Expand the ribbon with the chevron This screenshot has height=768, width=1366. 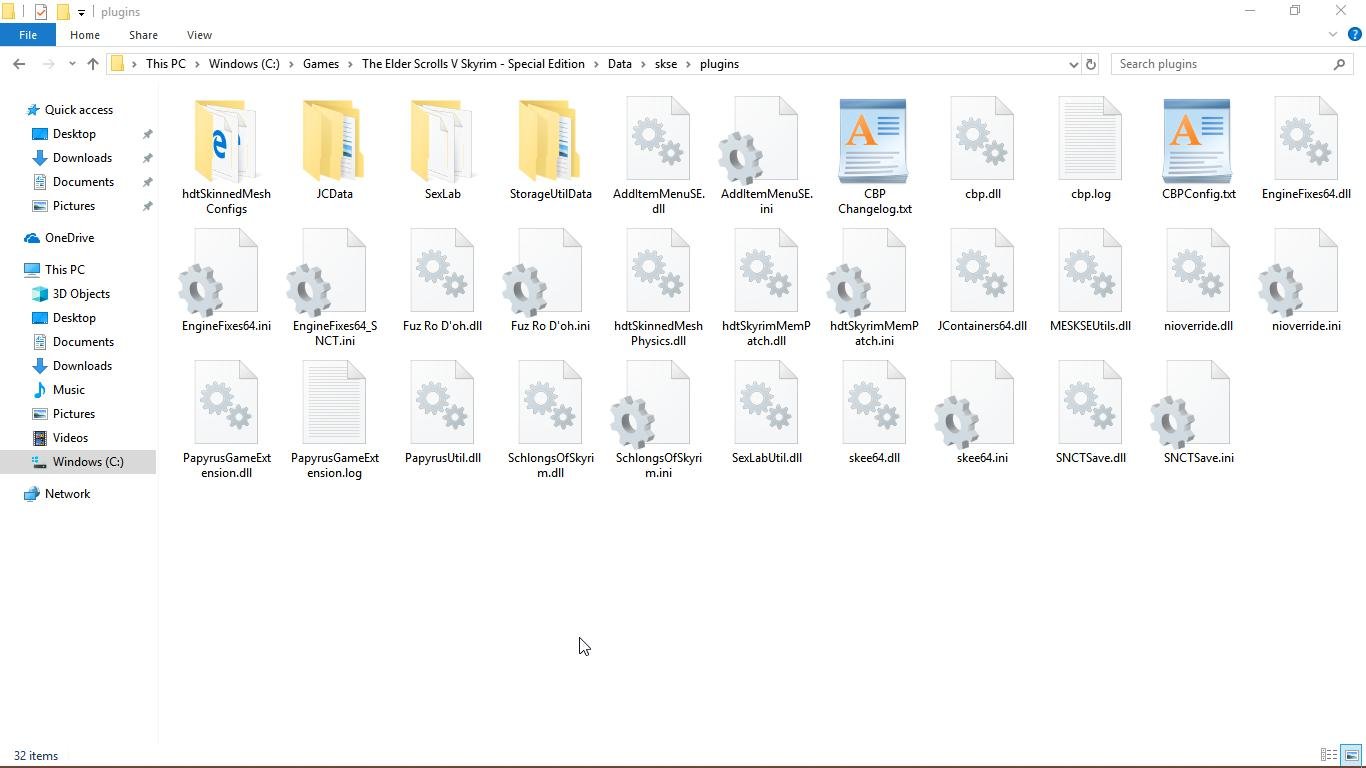click(1333, 35)
